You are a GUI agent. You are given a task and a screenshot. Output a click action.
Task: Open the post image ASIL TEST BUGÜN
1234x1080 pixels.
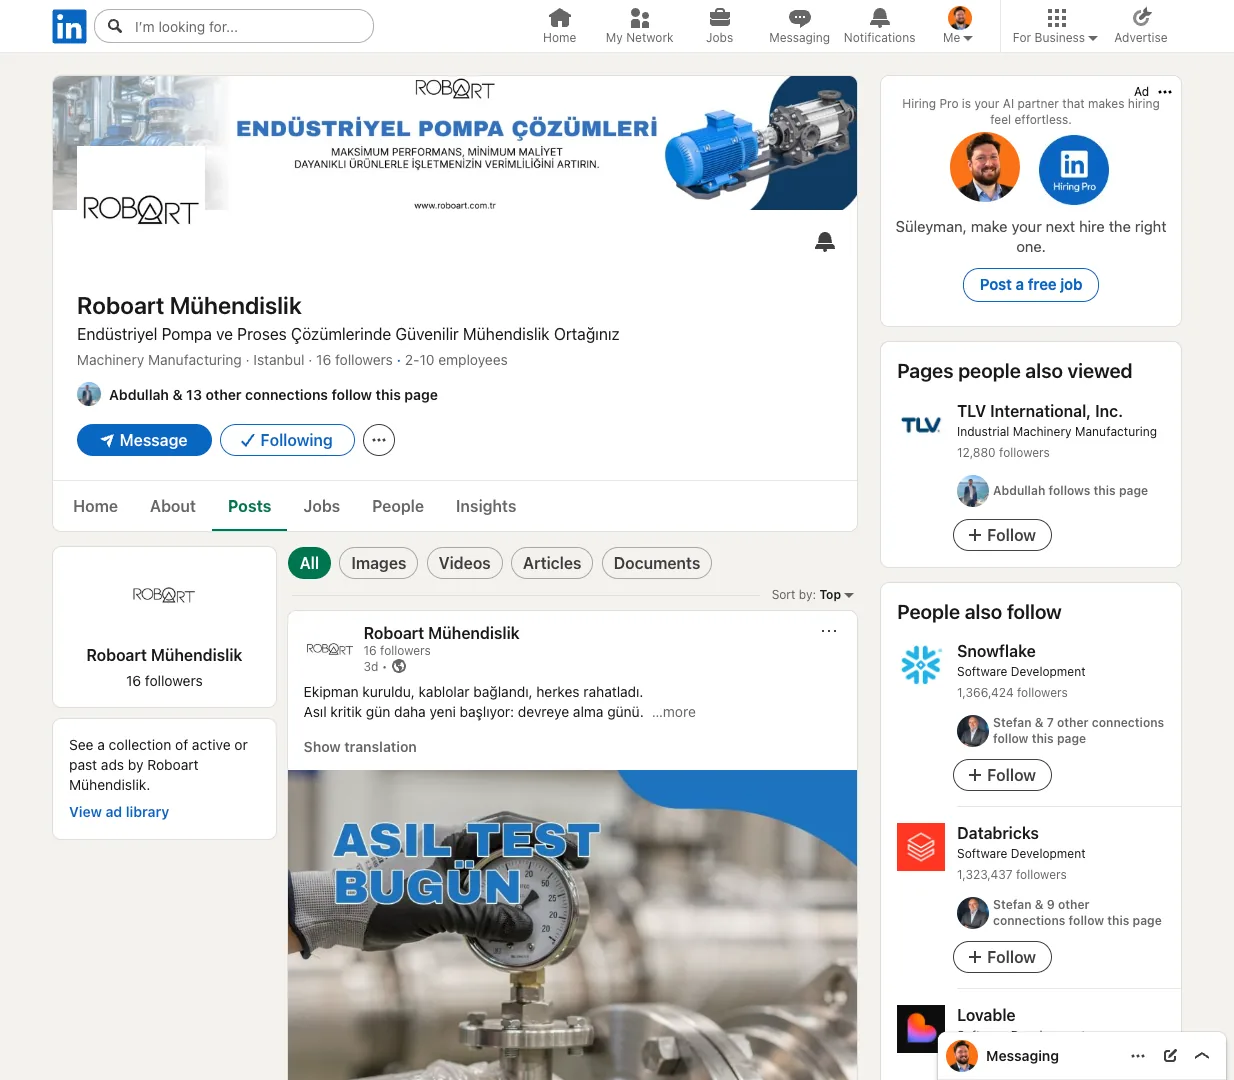pyautogui.click(x=572, y=925)
